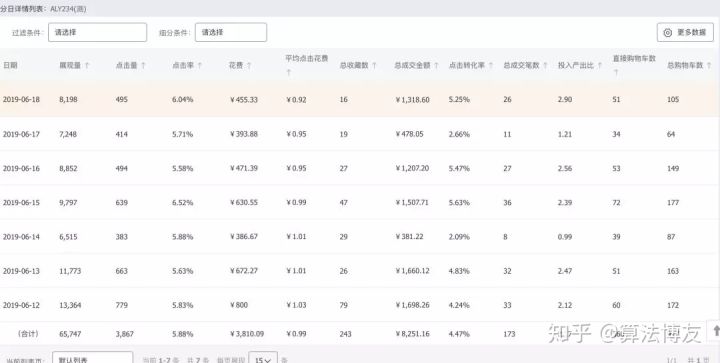Sort by 花费 arrow icon

[x=249, y=66]
